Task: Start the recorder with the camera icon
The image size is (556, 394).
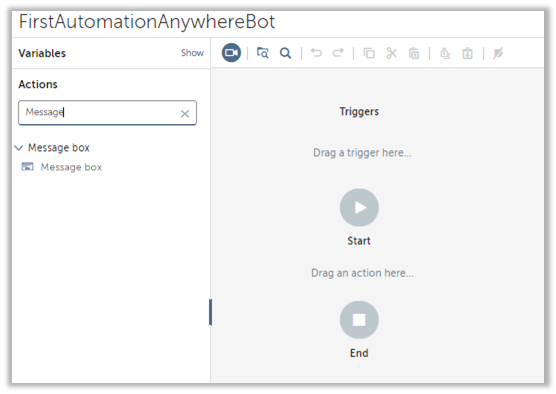Action: (x=231, y=53)
